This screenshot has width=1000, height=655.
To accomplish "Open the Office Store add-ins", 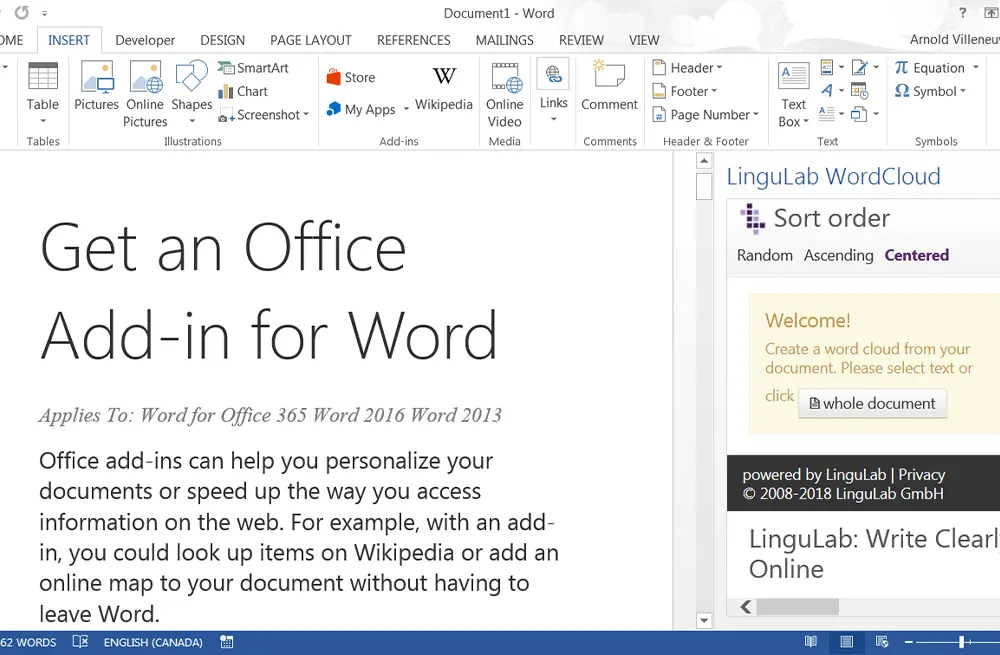I will click(x=351, y=77).
